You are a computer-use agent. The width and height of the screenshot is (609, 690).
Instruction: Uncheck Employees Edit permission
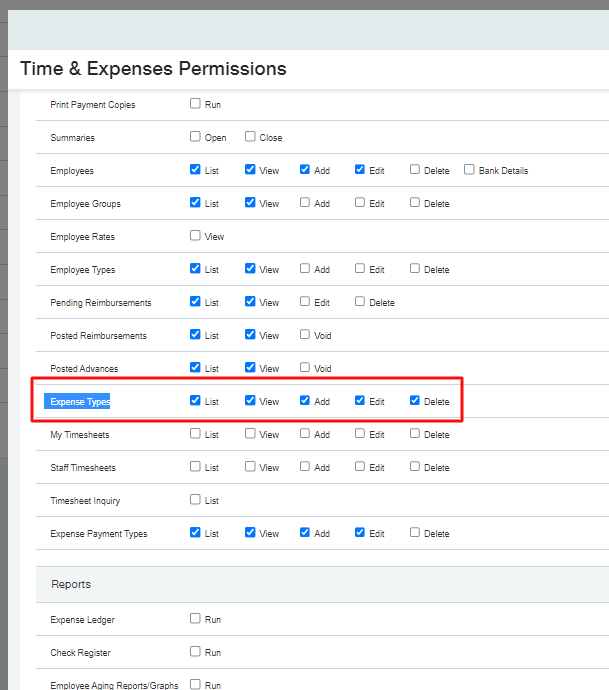(x=360, y=169)
